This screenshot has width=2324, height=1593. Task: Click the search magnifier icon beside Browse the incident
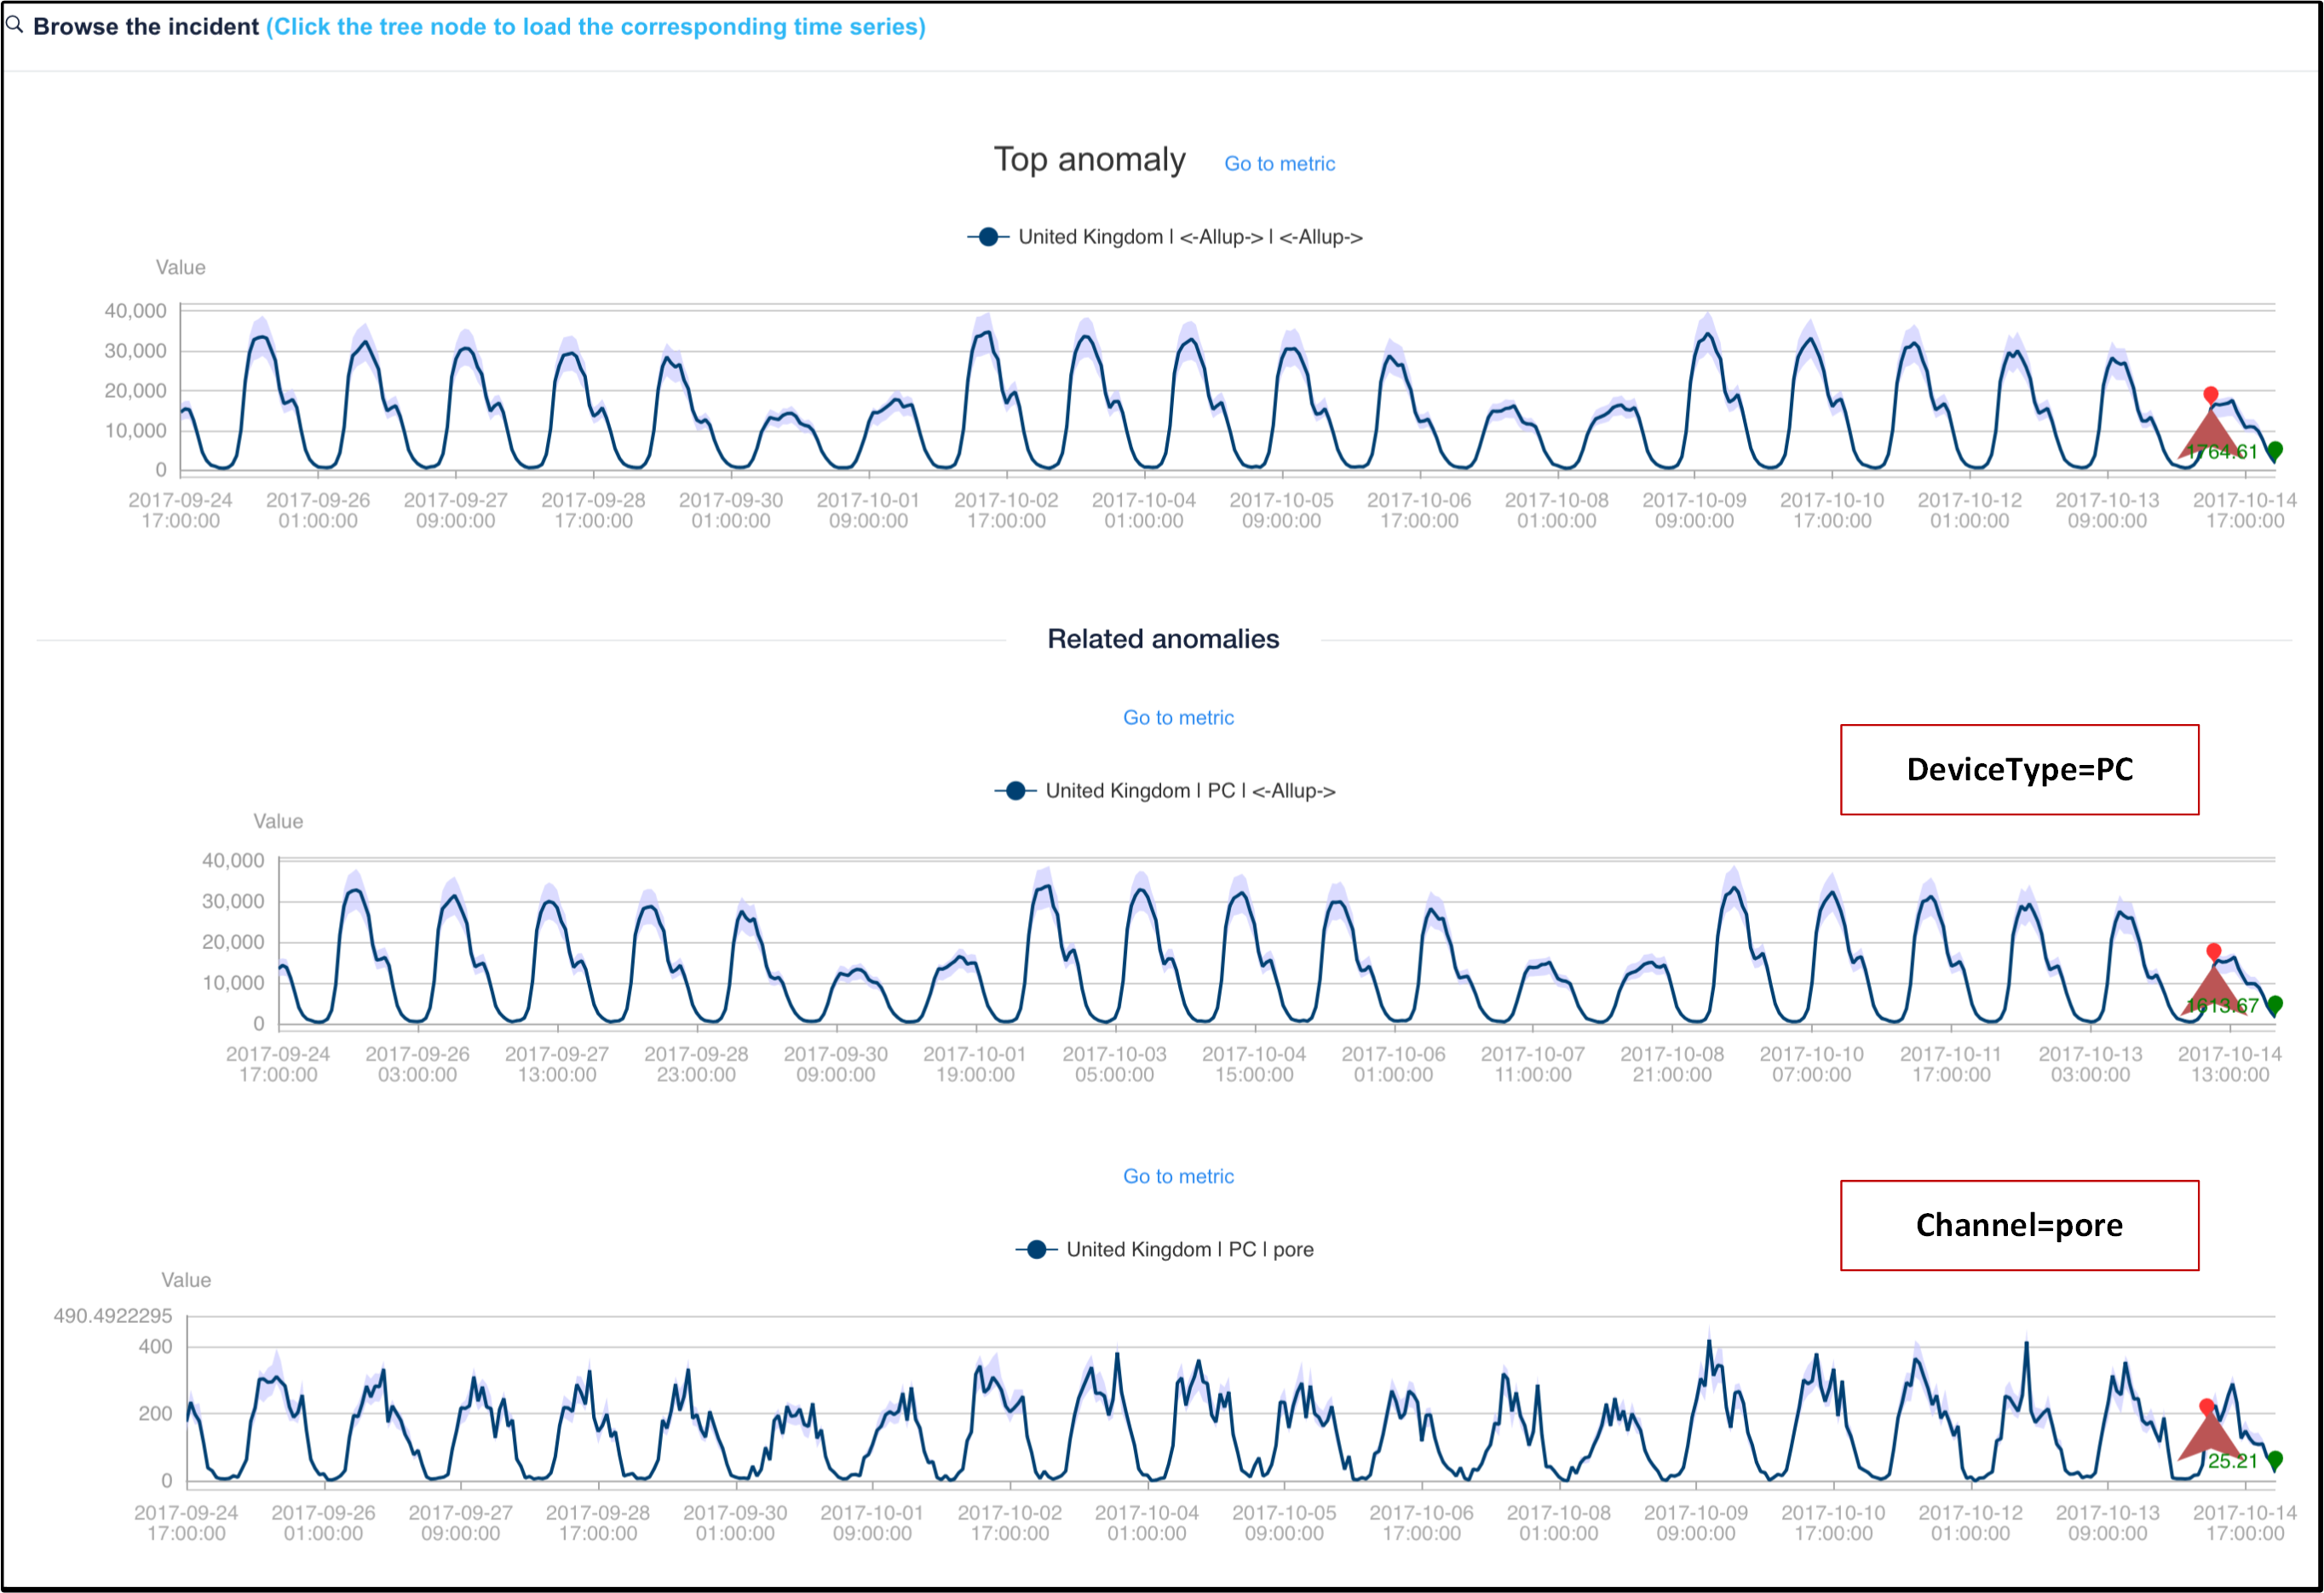pyautogui.click(x=14, y=25)
